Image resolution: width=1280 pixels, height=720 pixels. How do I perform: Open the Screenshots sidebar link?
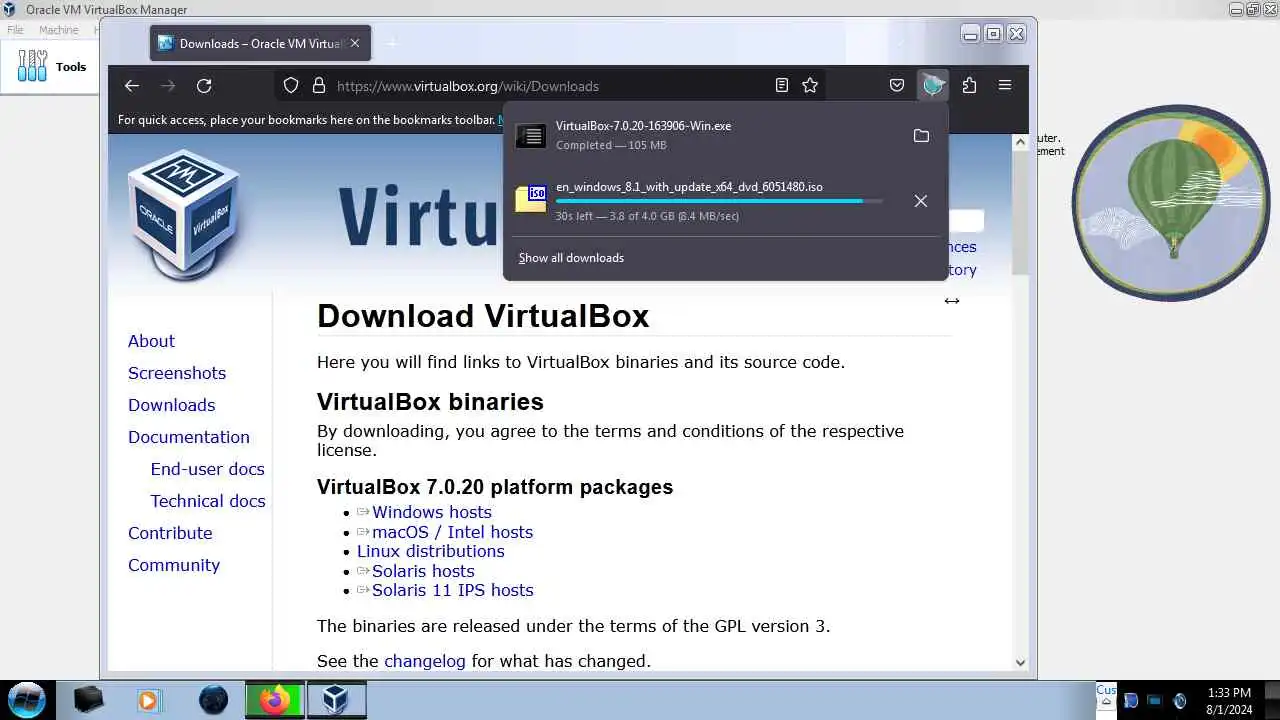click(x=177, y=373)
